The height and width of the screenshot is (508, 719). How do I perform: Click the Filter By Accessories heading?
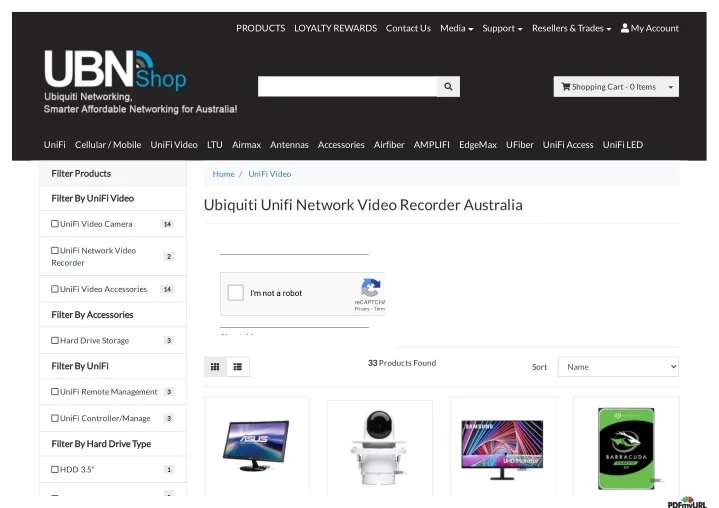[x=92, y=315]
